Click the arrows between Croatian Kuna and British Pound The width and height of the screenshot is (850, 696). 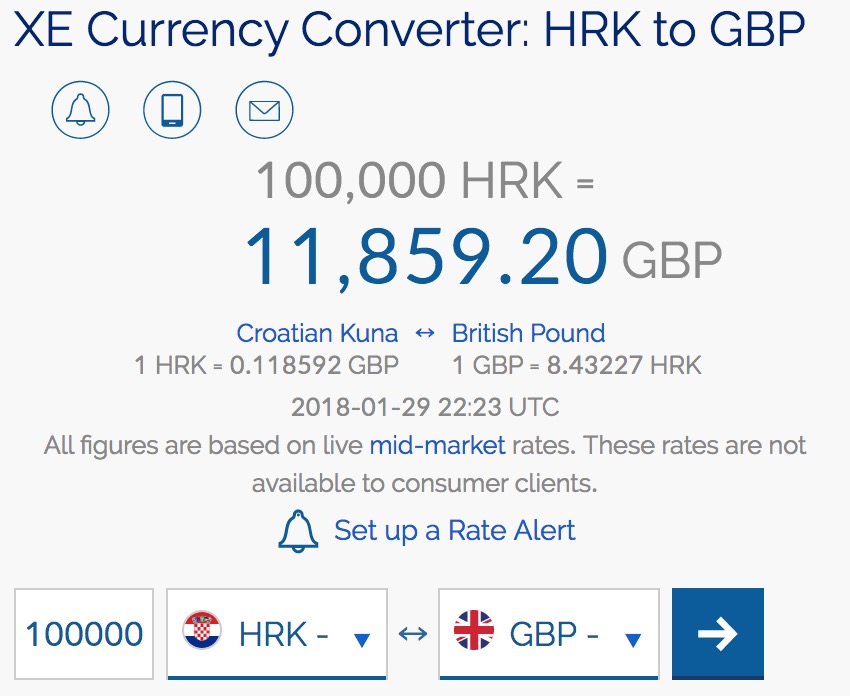click(425, 333)
